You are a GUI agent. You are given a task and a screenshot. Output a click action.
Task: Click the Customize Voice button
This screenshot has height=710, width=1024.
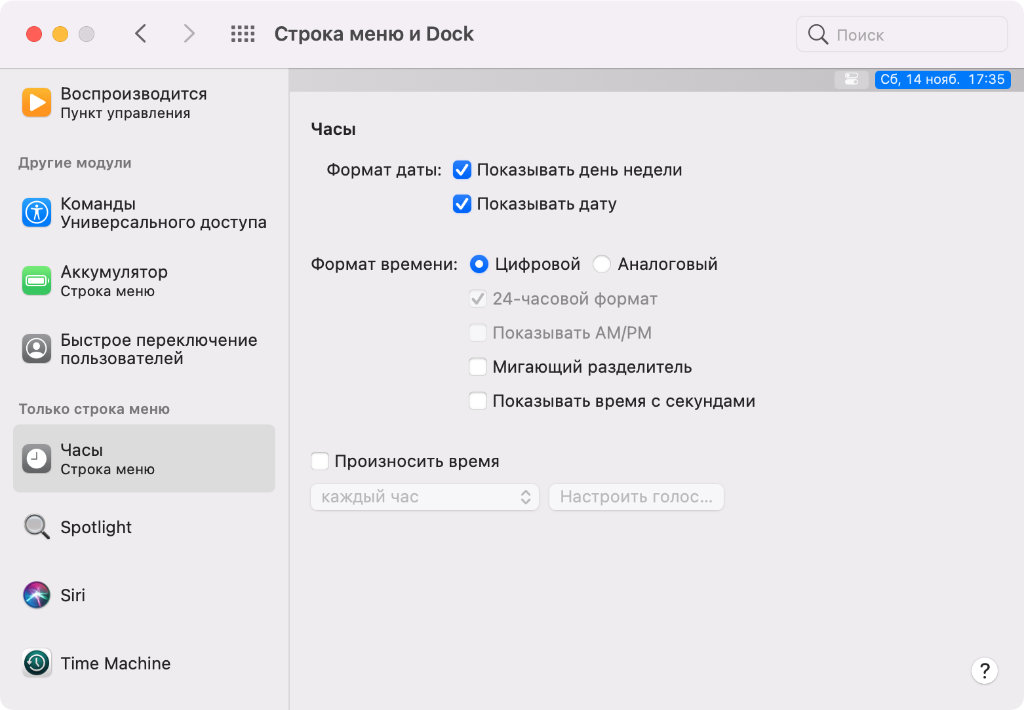pyautogui.click(x=636, y=497)
